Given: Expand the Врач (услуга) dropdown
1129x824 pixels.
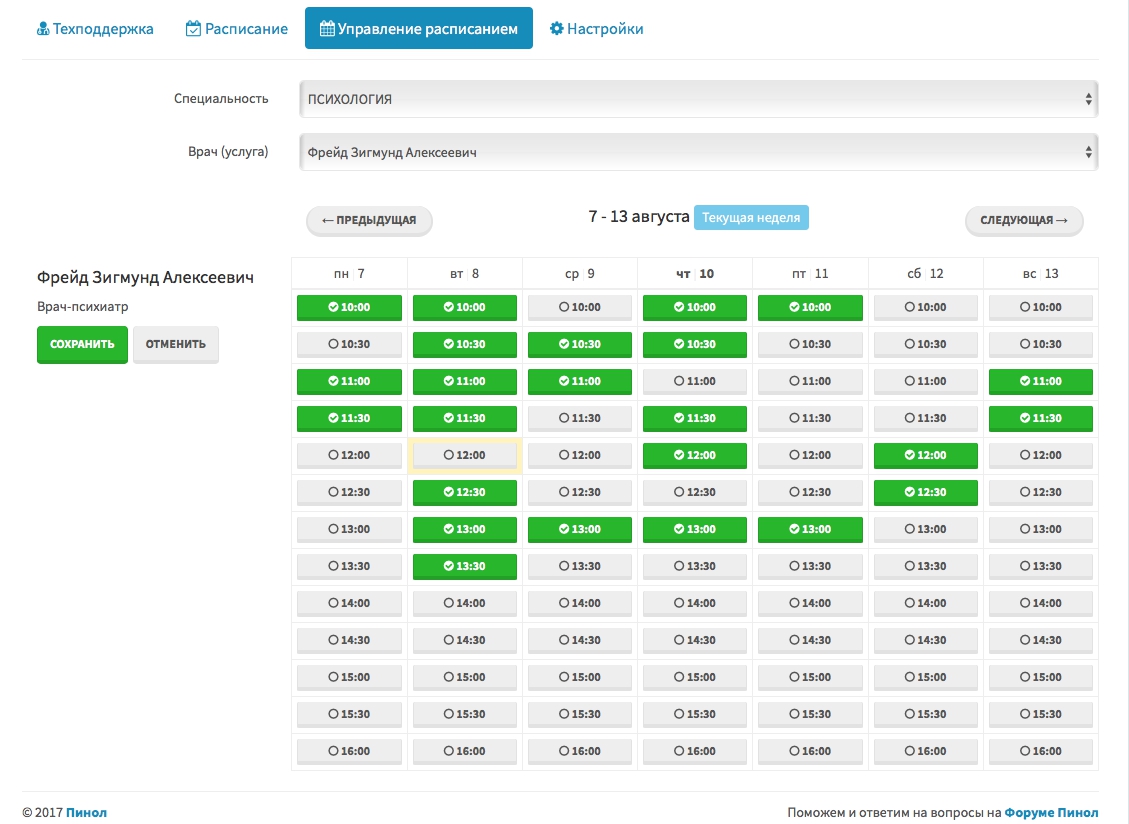Looking at the screenshot, I should [698, 153].
